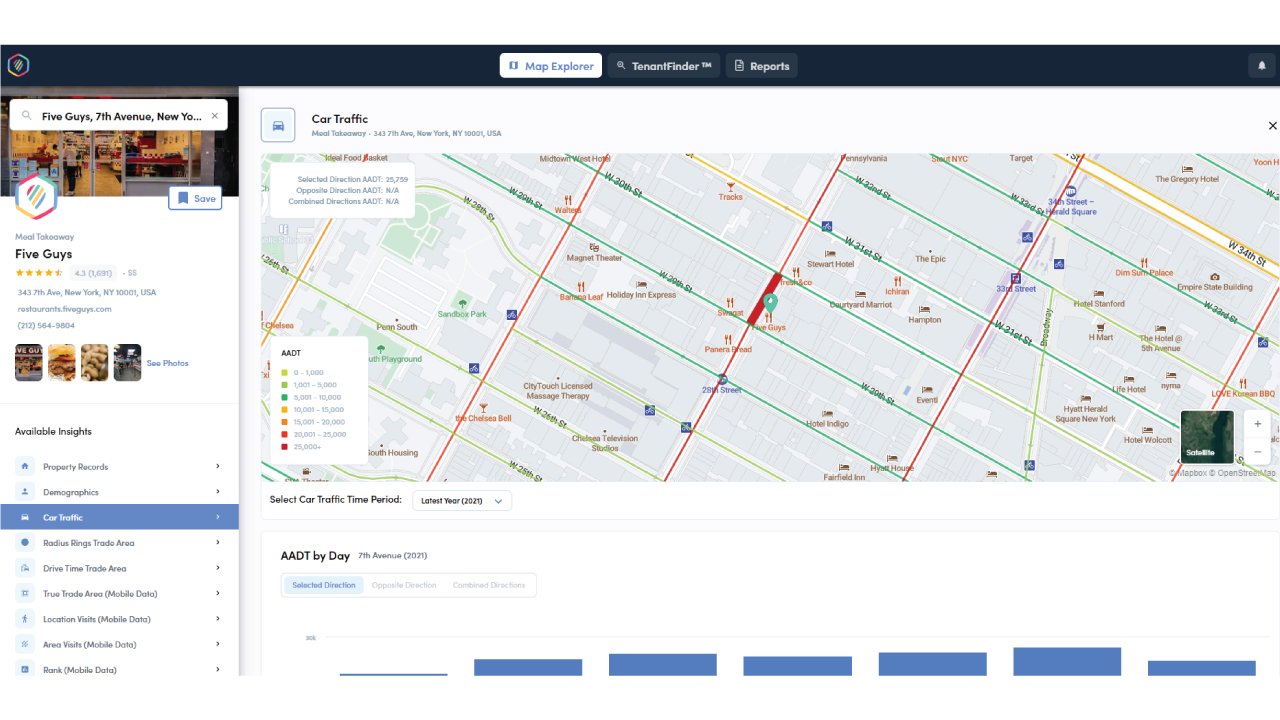
Task: Click the 5,001 – 10,000 green legend swatch
Action: (x=284, y=397)
